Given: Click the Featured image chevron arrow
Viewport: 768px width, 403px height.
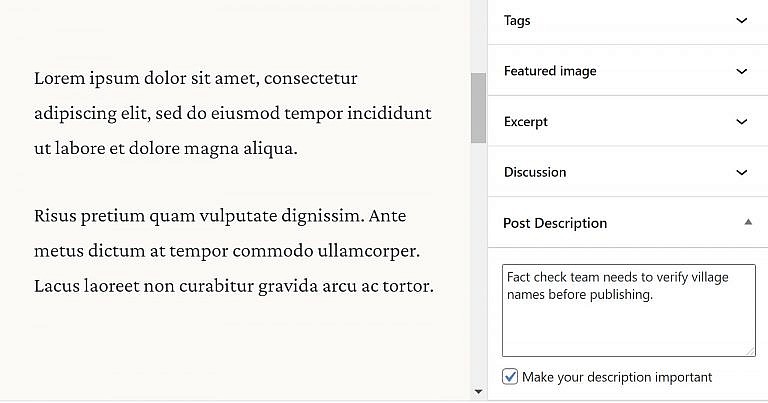Looking at the screenshot, I should coord(741,71).
